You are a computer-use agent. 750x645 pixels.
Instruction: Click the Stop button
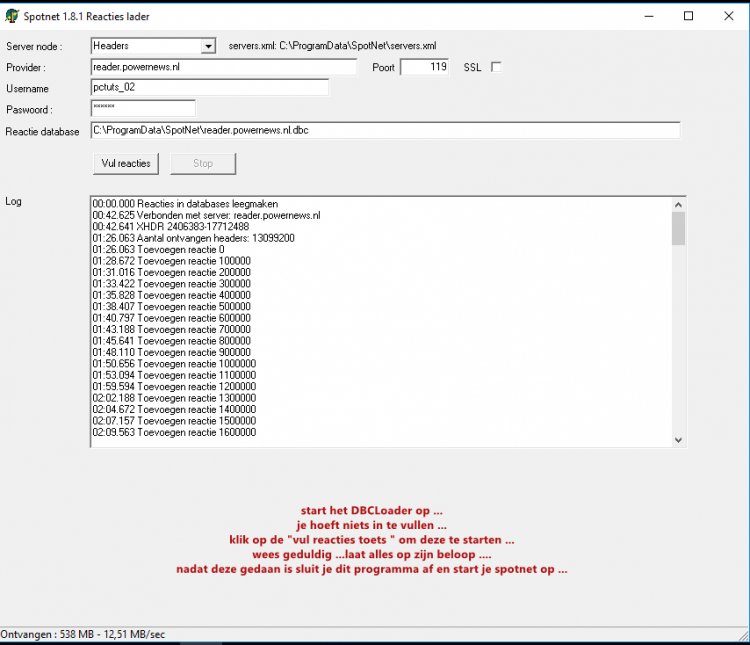point(203,163)
